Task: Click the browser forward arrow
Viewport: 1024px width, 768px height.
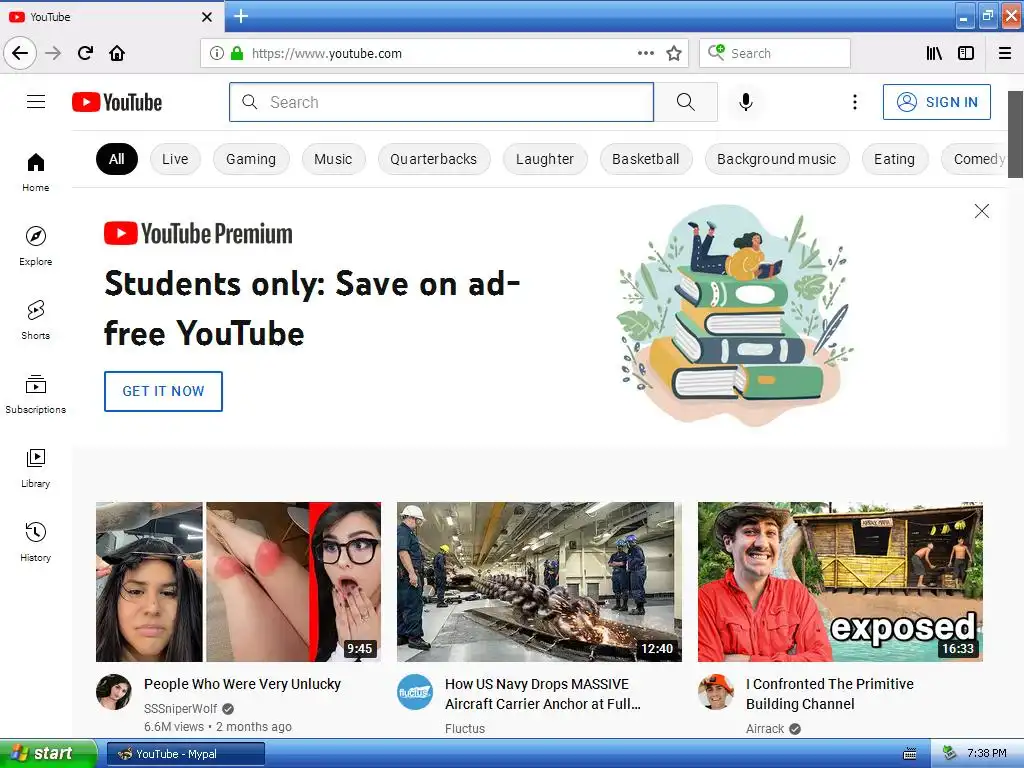Action: (53, 53)
